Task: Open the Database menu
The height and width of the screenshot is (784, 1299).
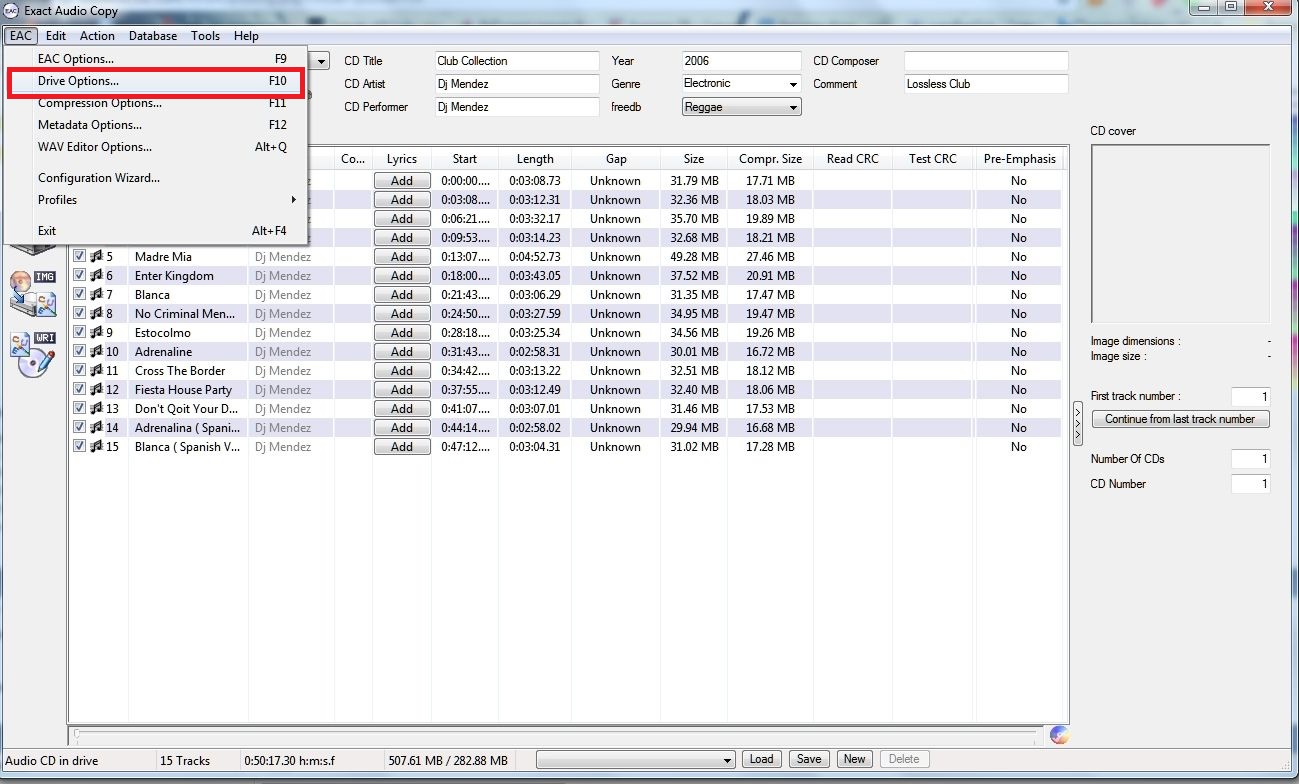Action: click(153, 36)
